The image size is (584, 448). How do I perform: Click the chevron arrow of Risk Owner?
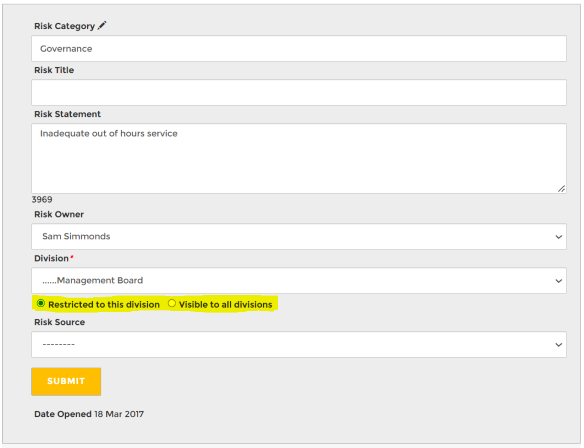[x=558, y=237]
